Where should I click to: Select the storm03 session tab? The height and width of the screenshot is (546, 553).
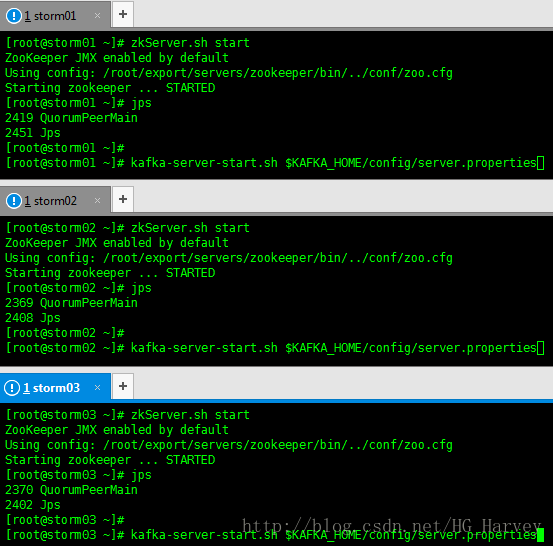pyautogui.click(x=55, y=388)
